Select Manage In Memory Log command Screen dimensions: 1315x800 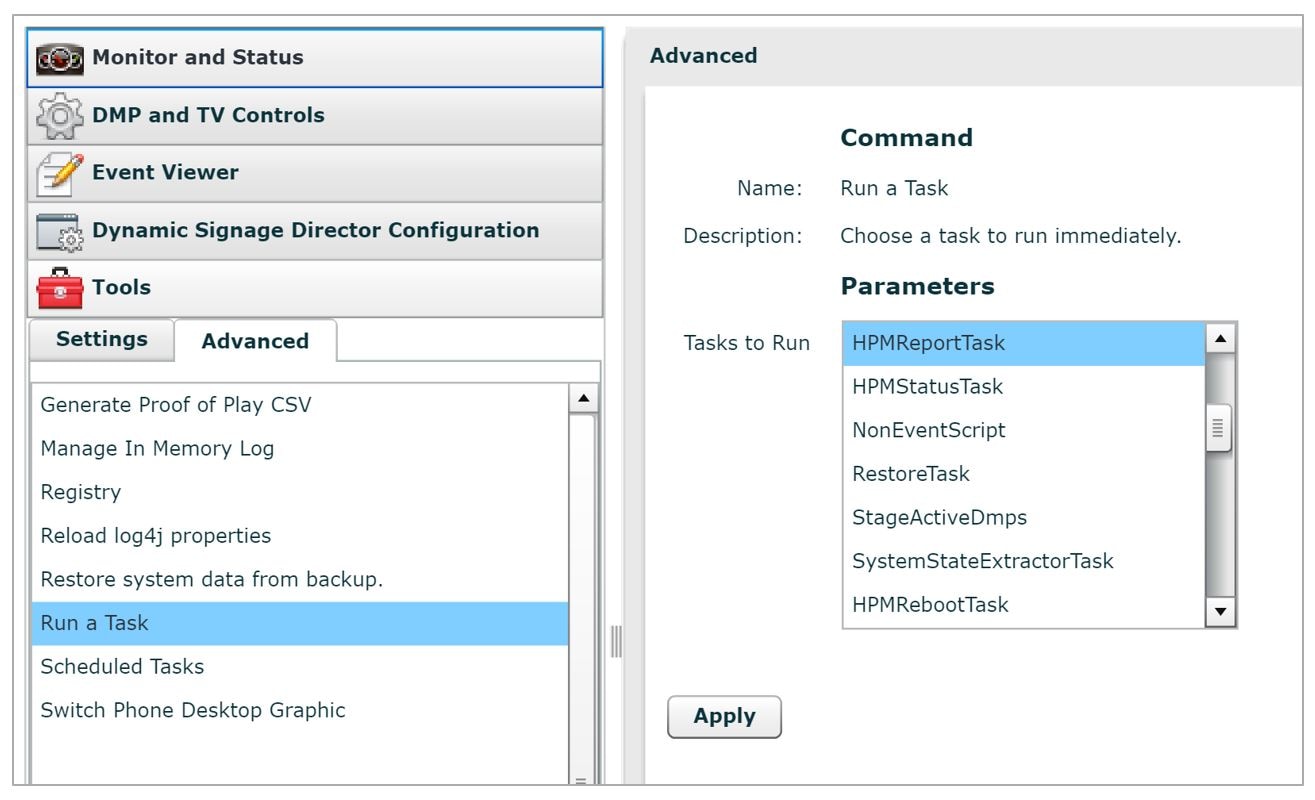pyautogui.click(x=300, y=449)
